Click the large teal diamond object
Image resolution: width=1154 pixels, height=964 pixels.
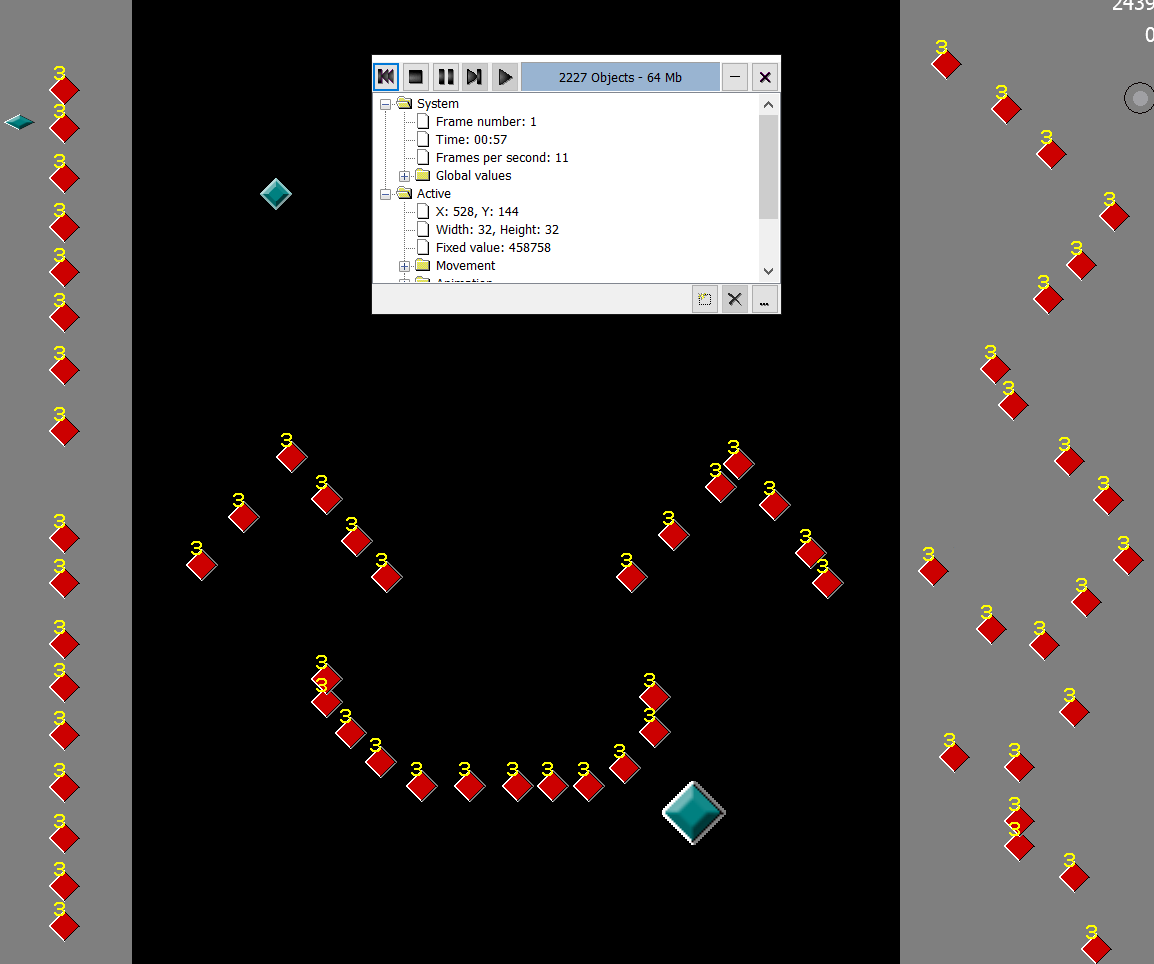(x=693, y=812)
